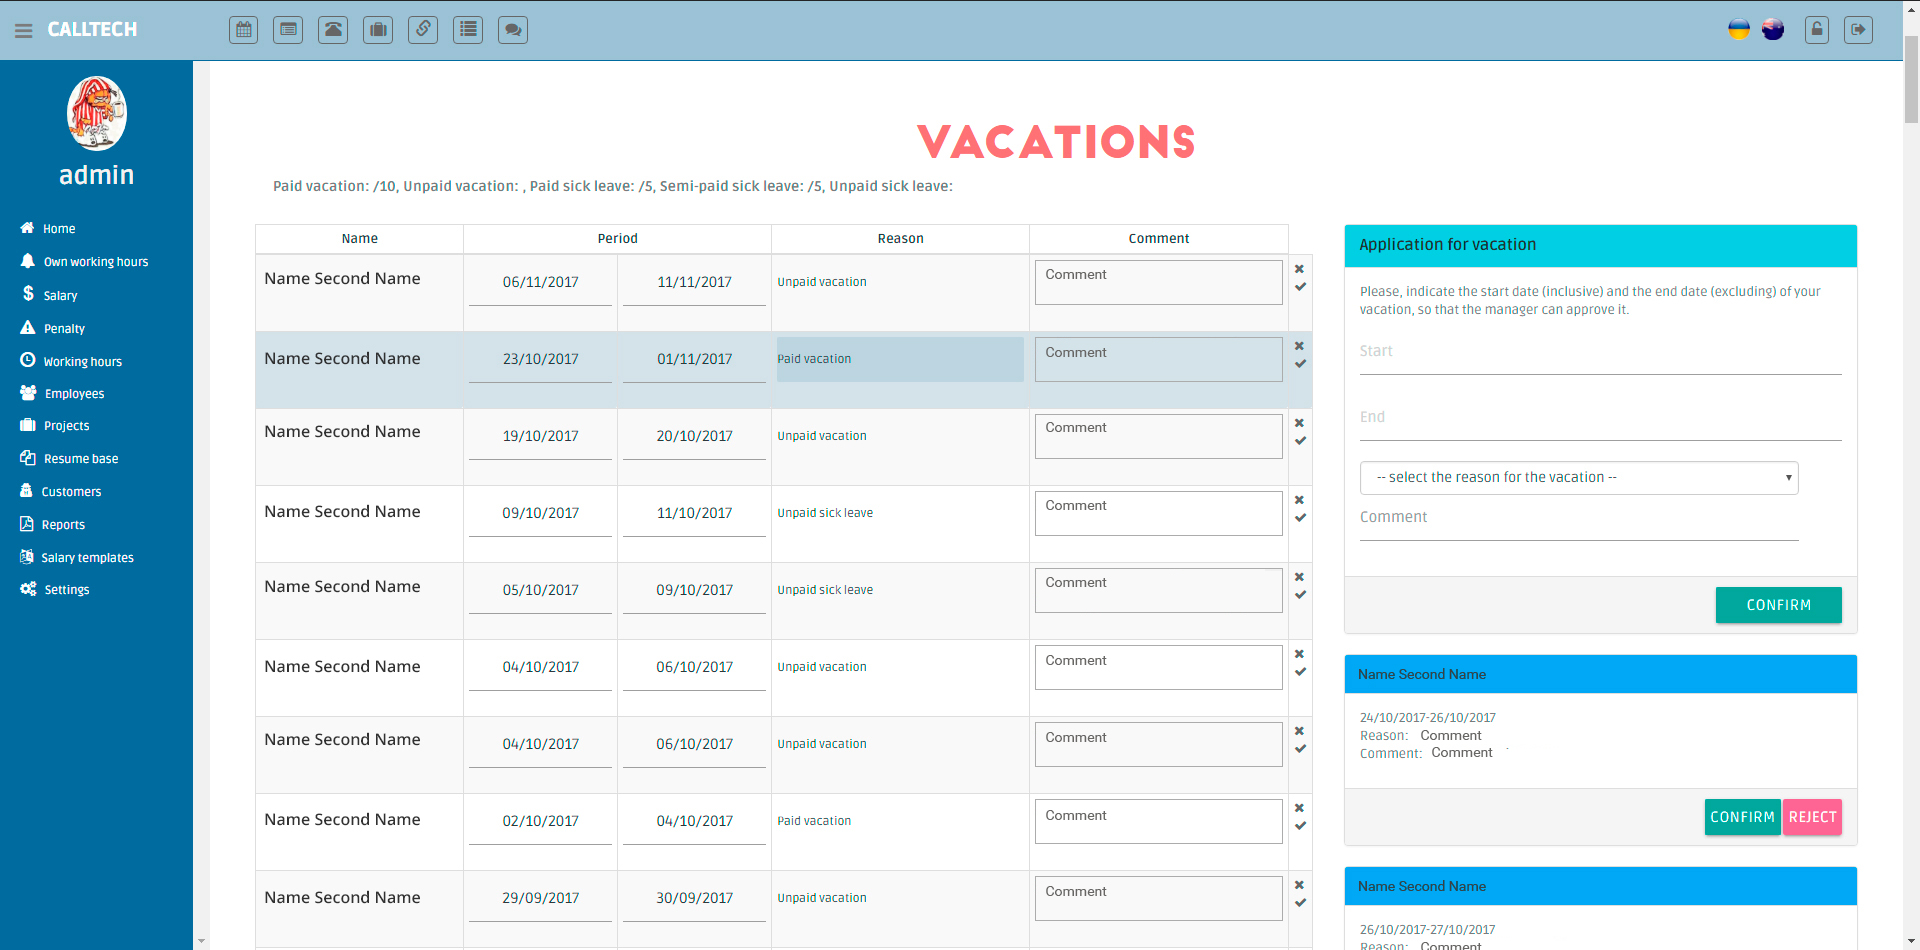Click the chain link icon in toolbar

[x=423, y=30]
